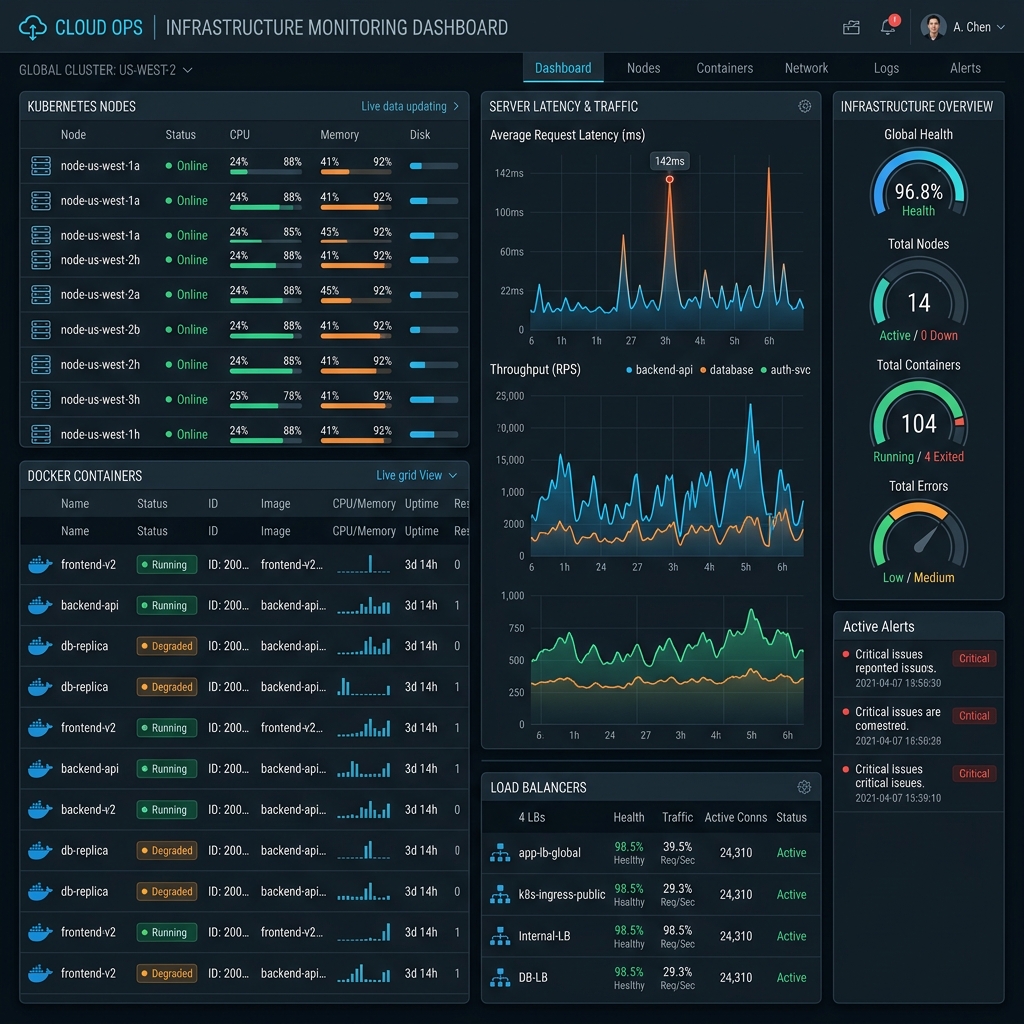
Task: Select the node-us-west-3h row name
Action: [100, 399]
